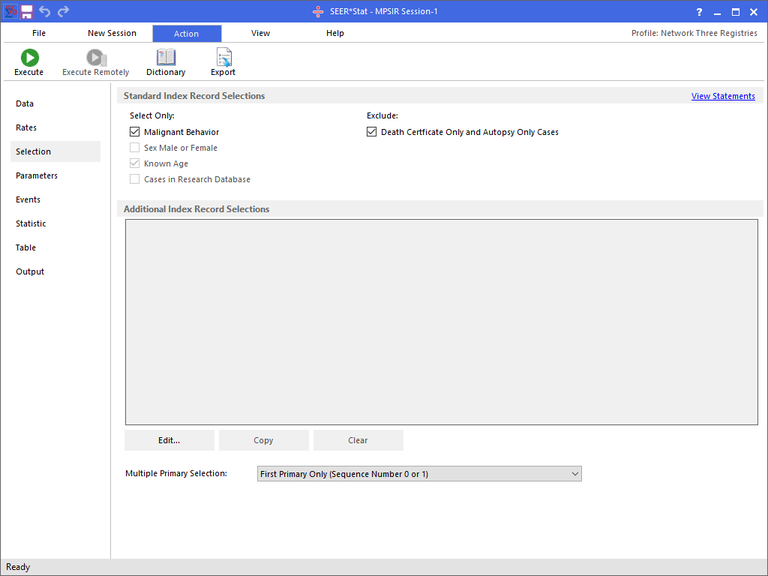Click the Execute green play icon
Viewport: 768px width, 576px height.
coord(29,58)
